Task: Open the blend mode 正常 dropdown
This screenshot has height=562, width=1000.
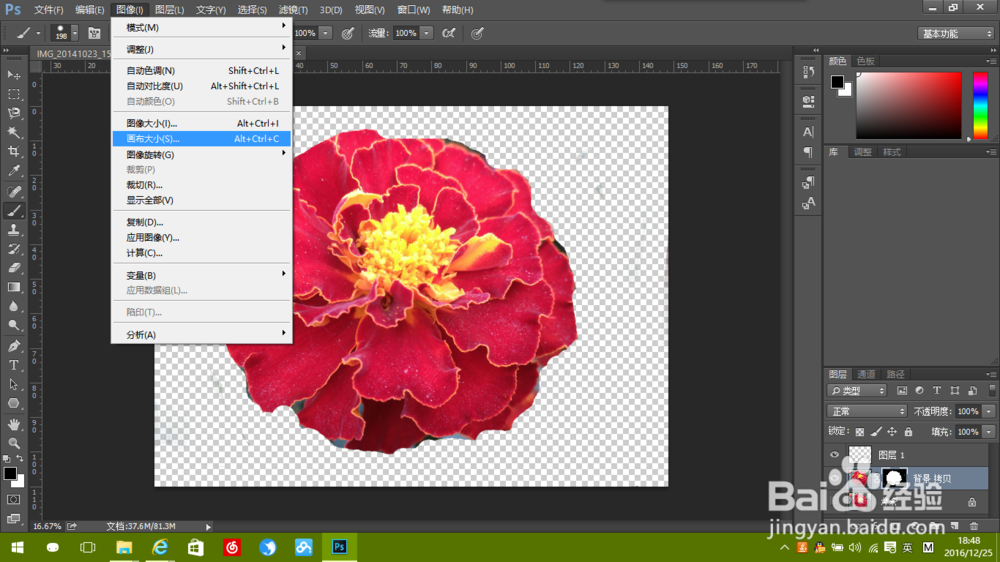Action: point(867,411)
